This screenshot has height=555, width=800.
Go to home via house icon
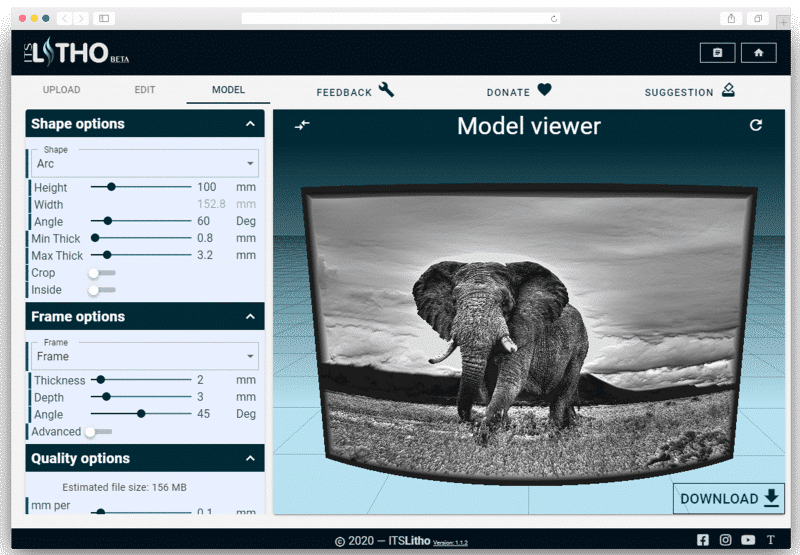click(x=759, y=53)
